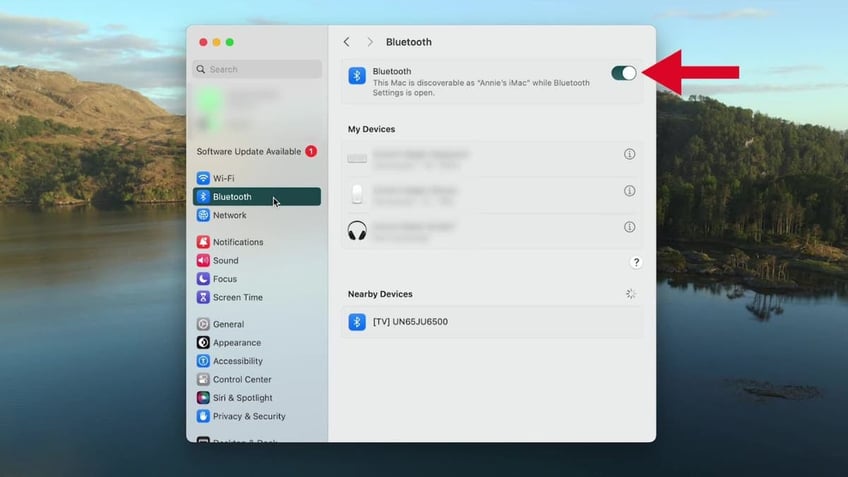The image size is (848, 477).
Task: Click the white mouse icon in My Devices
Action: pos(357,194)
